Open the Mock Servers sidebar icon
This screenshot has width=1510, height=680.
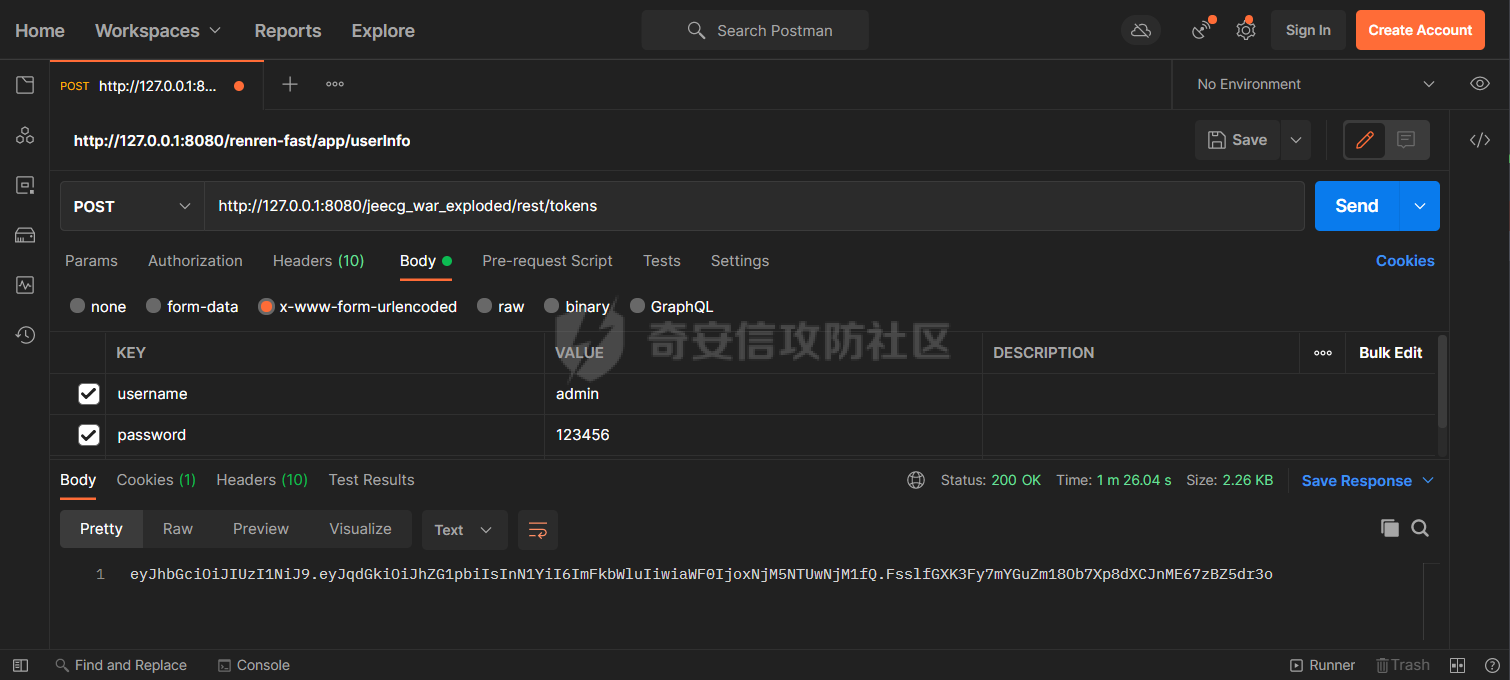[x=25, y=235]
